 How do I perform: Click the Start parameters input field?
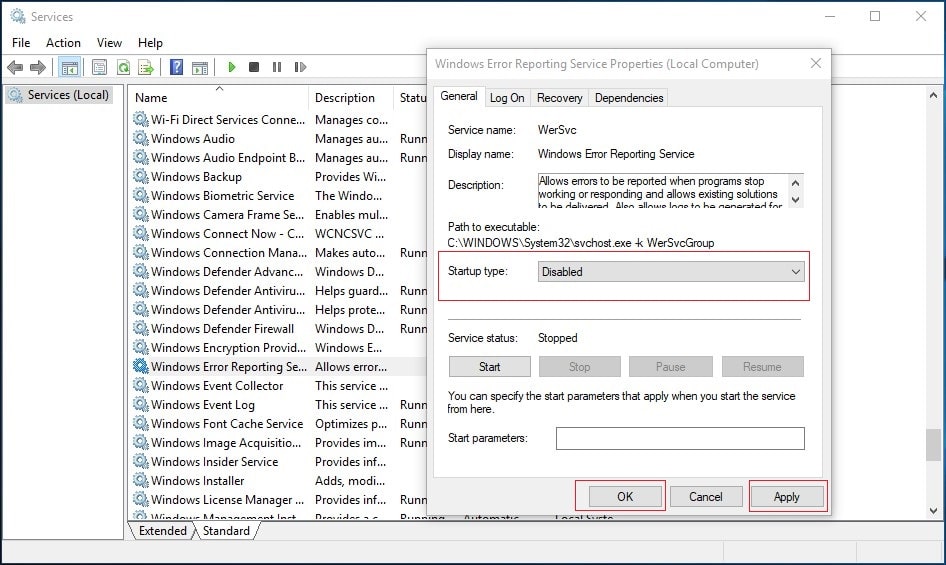point(680,438)
